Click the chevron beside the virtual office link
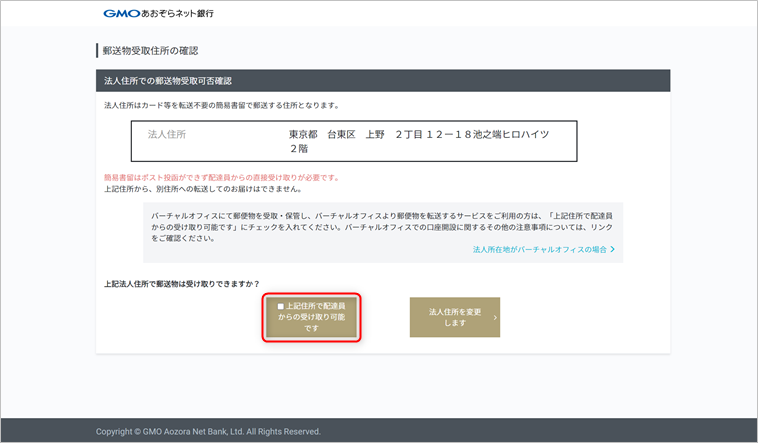Image resolution: width=758 pixels, height=443 pixels. [612, 249]
